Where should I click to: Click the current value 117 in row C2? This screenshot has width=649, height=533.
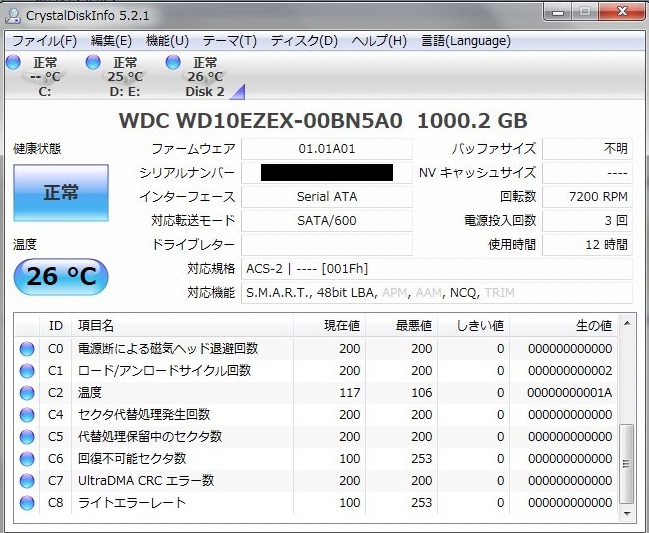coord(350,393)
